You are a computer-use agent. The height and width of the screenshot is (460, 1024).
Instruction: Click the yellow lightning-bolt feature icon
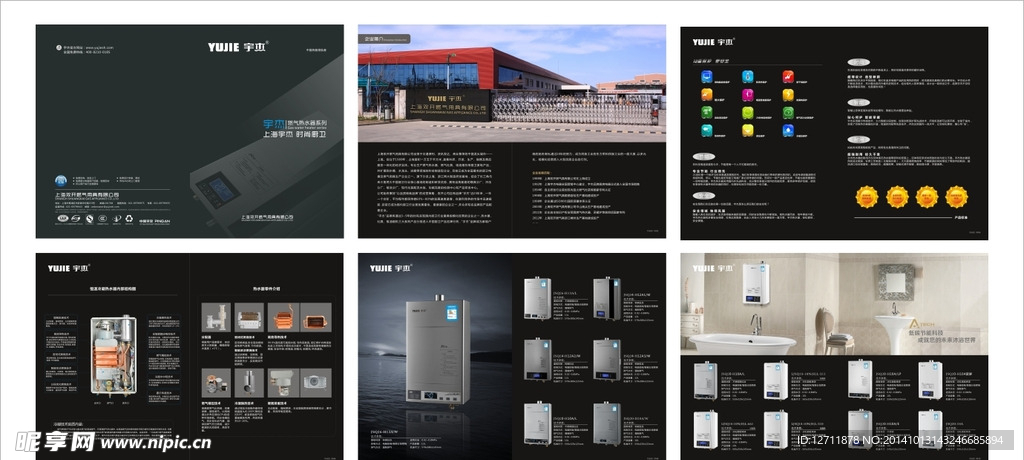click(x=788, y=95)
